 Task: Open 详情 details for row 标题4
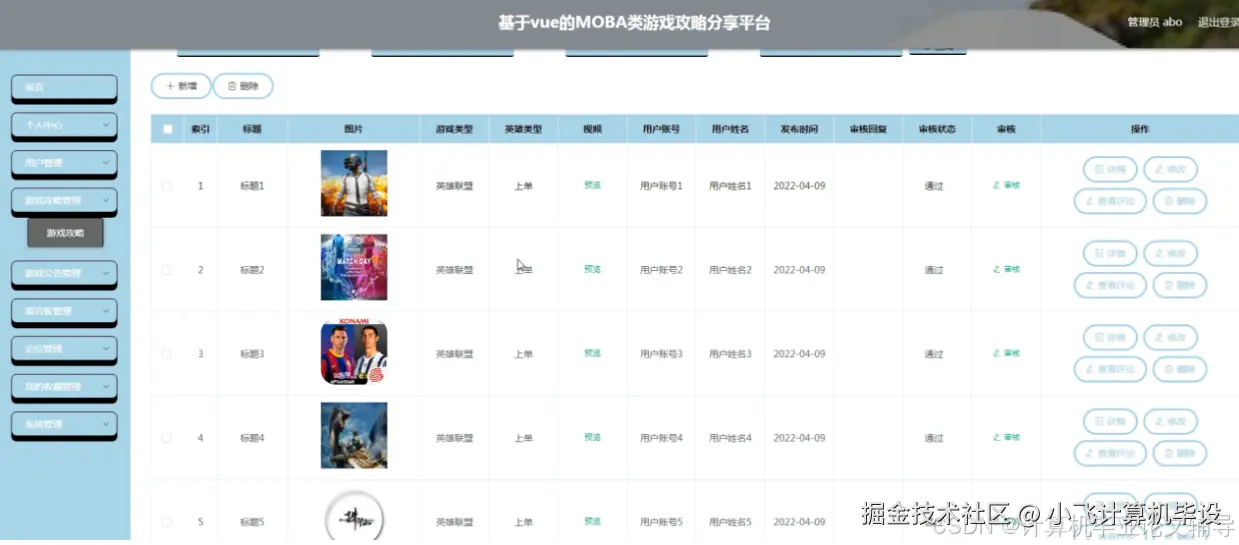coord(1110,422)
